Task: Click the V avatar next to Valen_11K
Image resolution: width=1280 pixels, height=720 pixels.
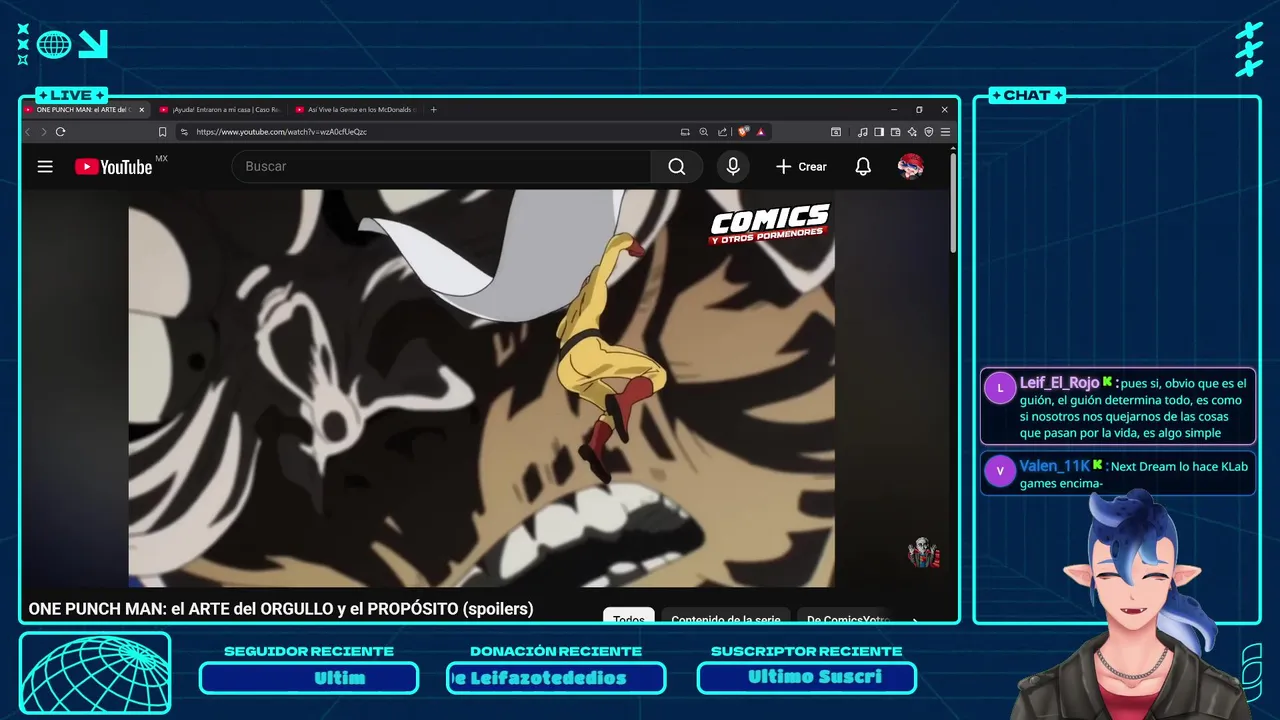Action: pos(1000,471)
